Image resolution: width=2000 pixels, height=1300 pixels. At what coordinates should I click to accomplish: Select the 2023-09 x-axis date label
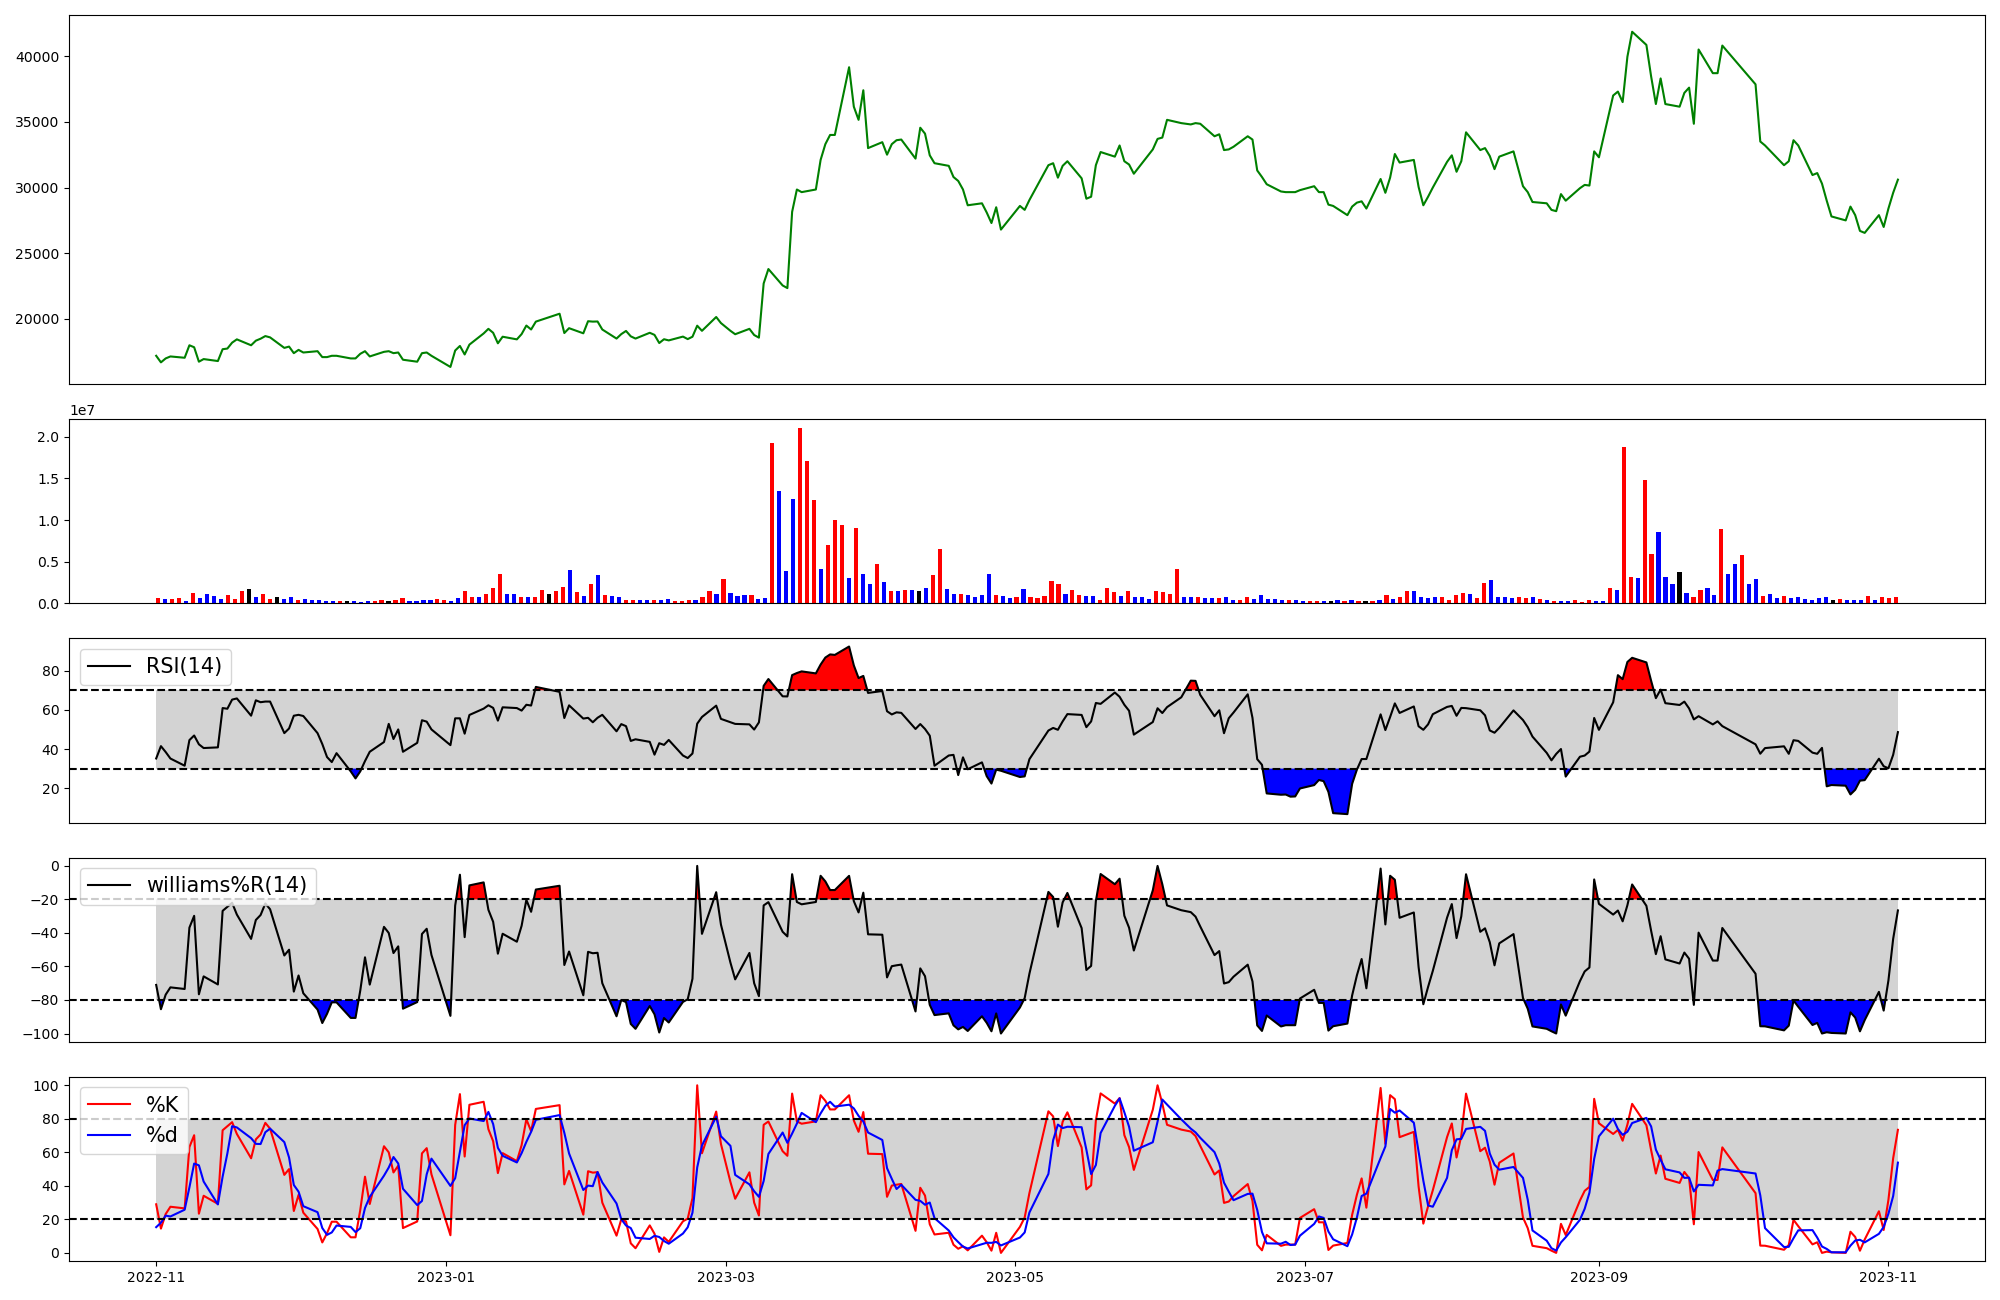pos(1598,1277)
